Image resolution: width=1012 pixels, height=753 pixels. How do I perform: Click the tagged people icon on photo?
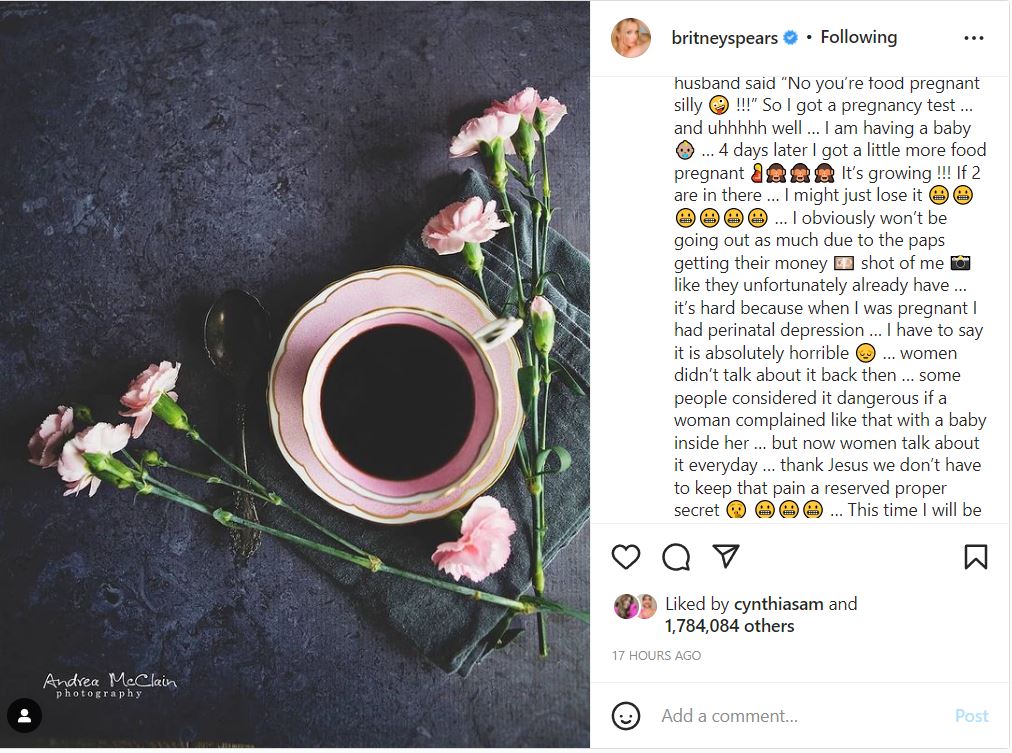(25, 714)
